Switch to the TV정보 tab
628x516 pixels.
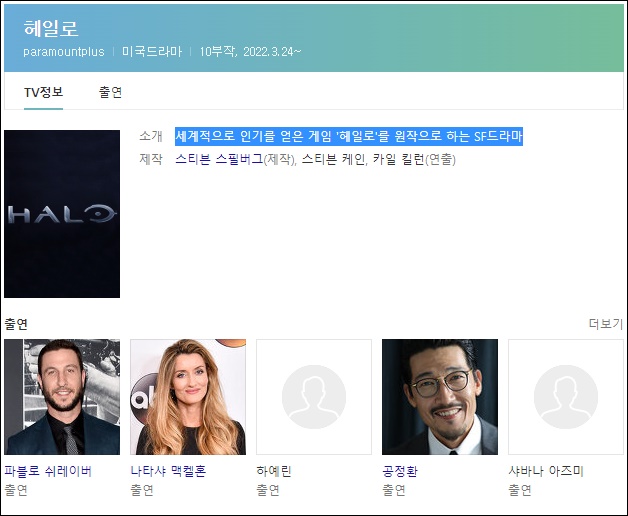click(43, 93)
